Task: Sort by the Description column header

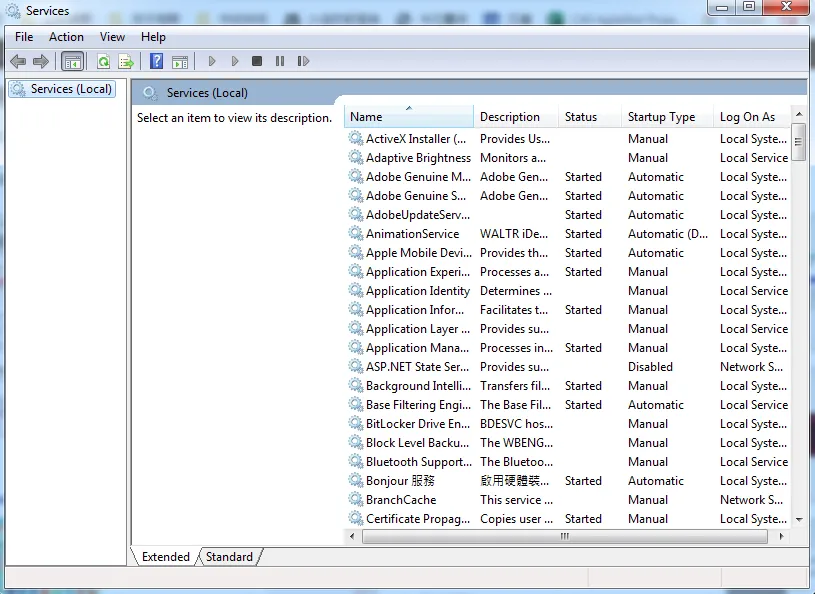Action: point(516,116)
